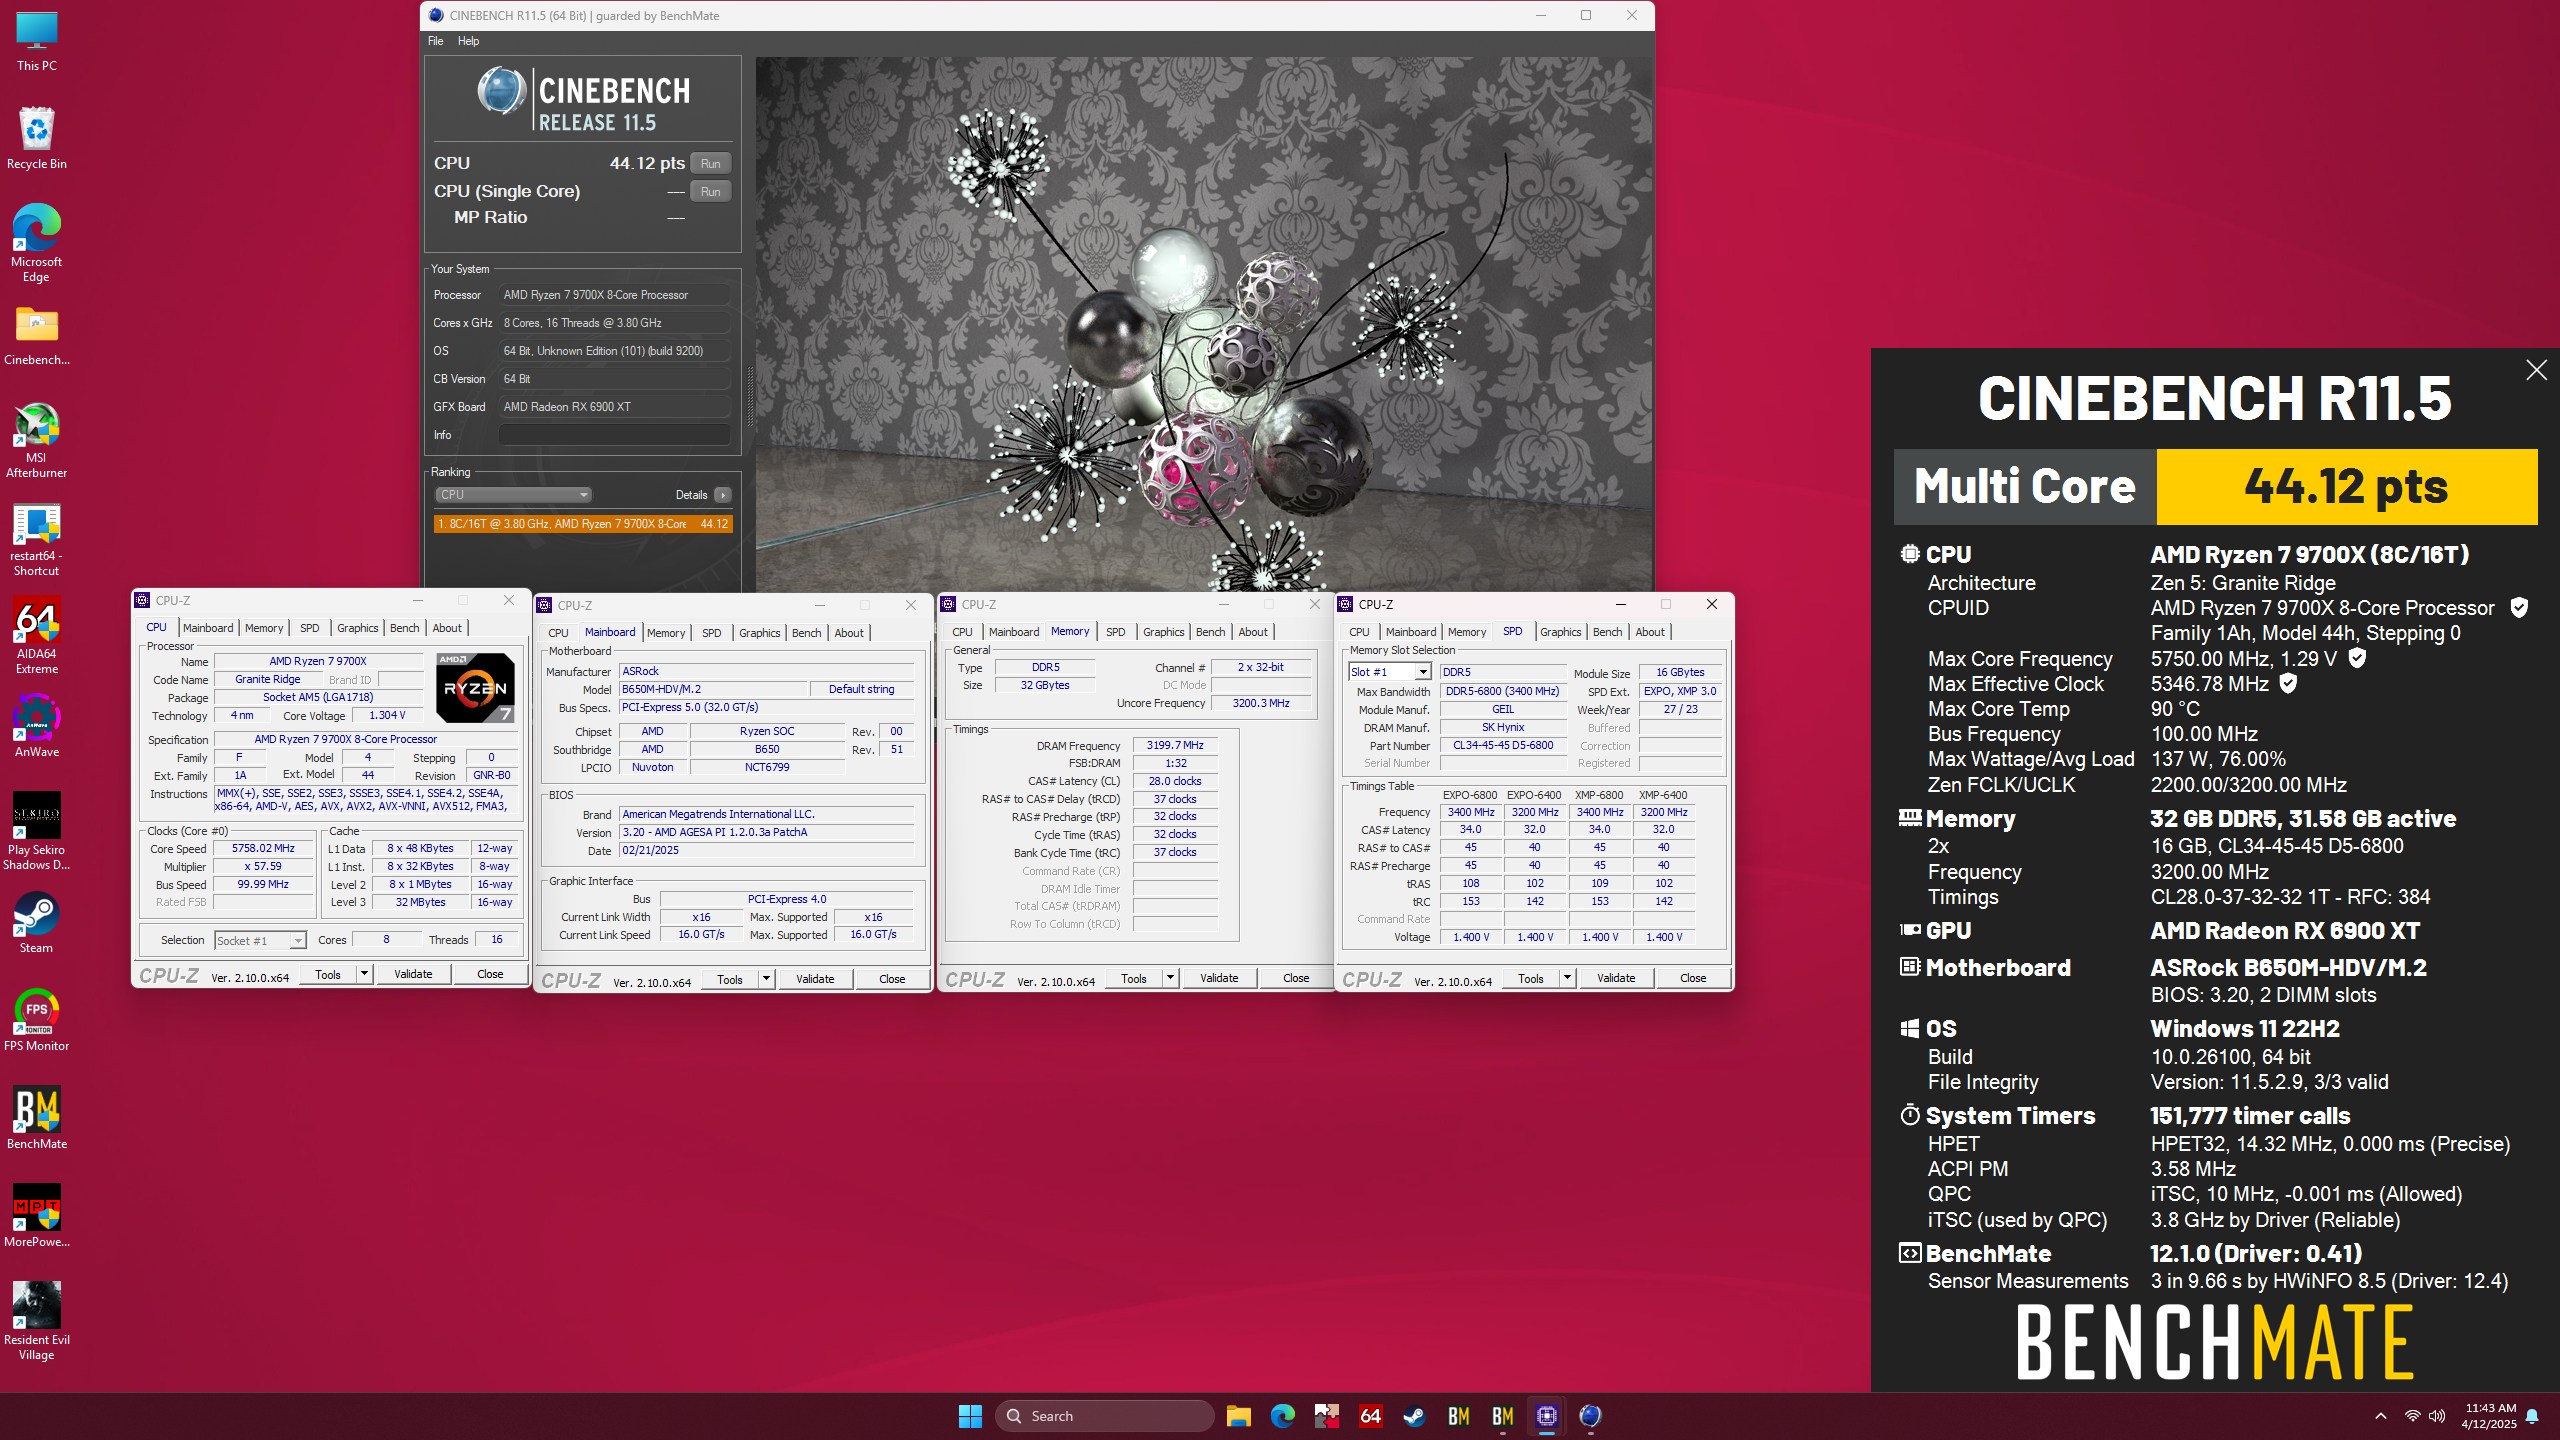The height and width of the screenshot is (1440, 2560).
Task: Open the Cinebench folder on desktop
Action: click(x=37, y=336)
